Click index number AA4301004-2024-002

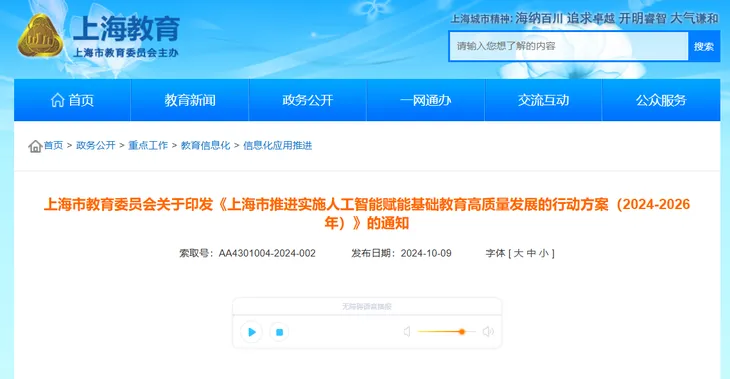click(x=267, y=253)
